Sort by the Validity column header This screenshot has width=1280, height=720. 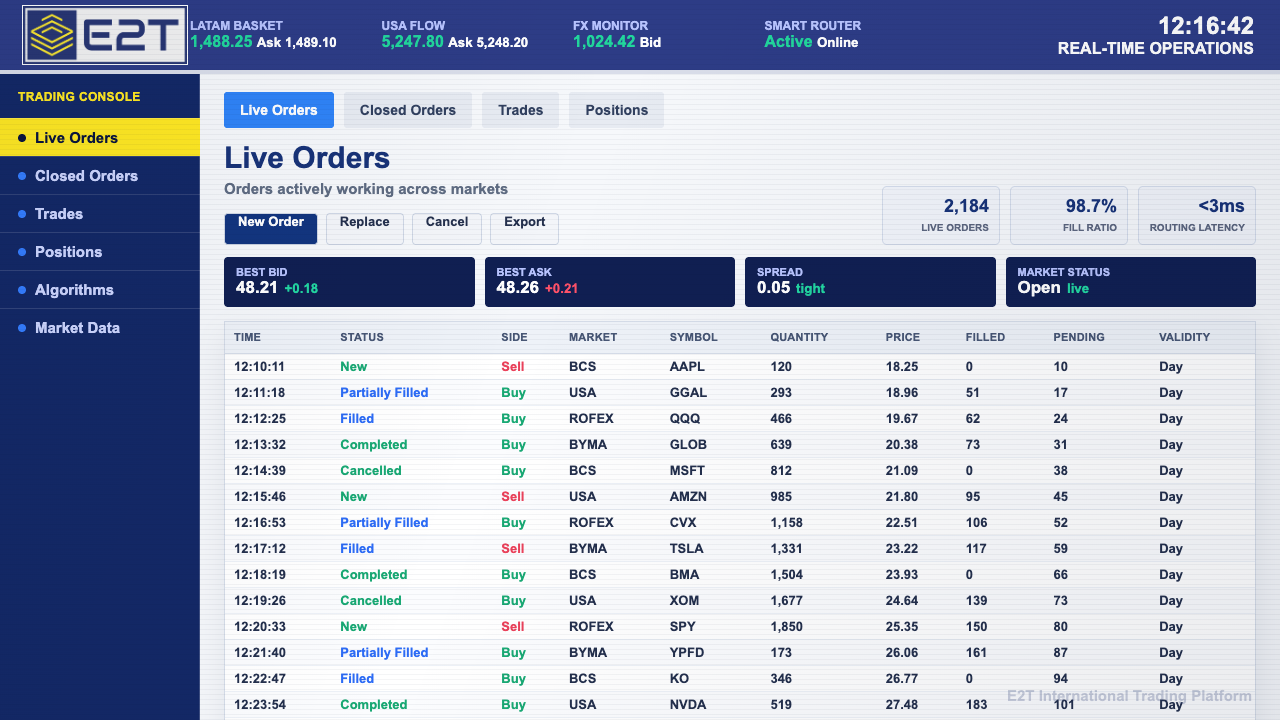[x=1184, y=337]
